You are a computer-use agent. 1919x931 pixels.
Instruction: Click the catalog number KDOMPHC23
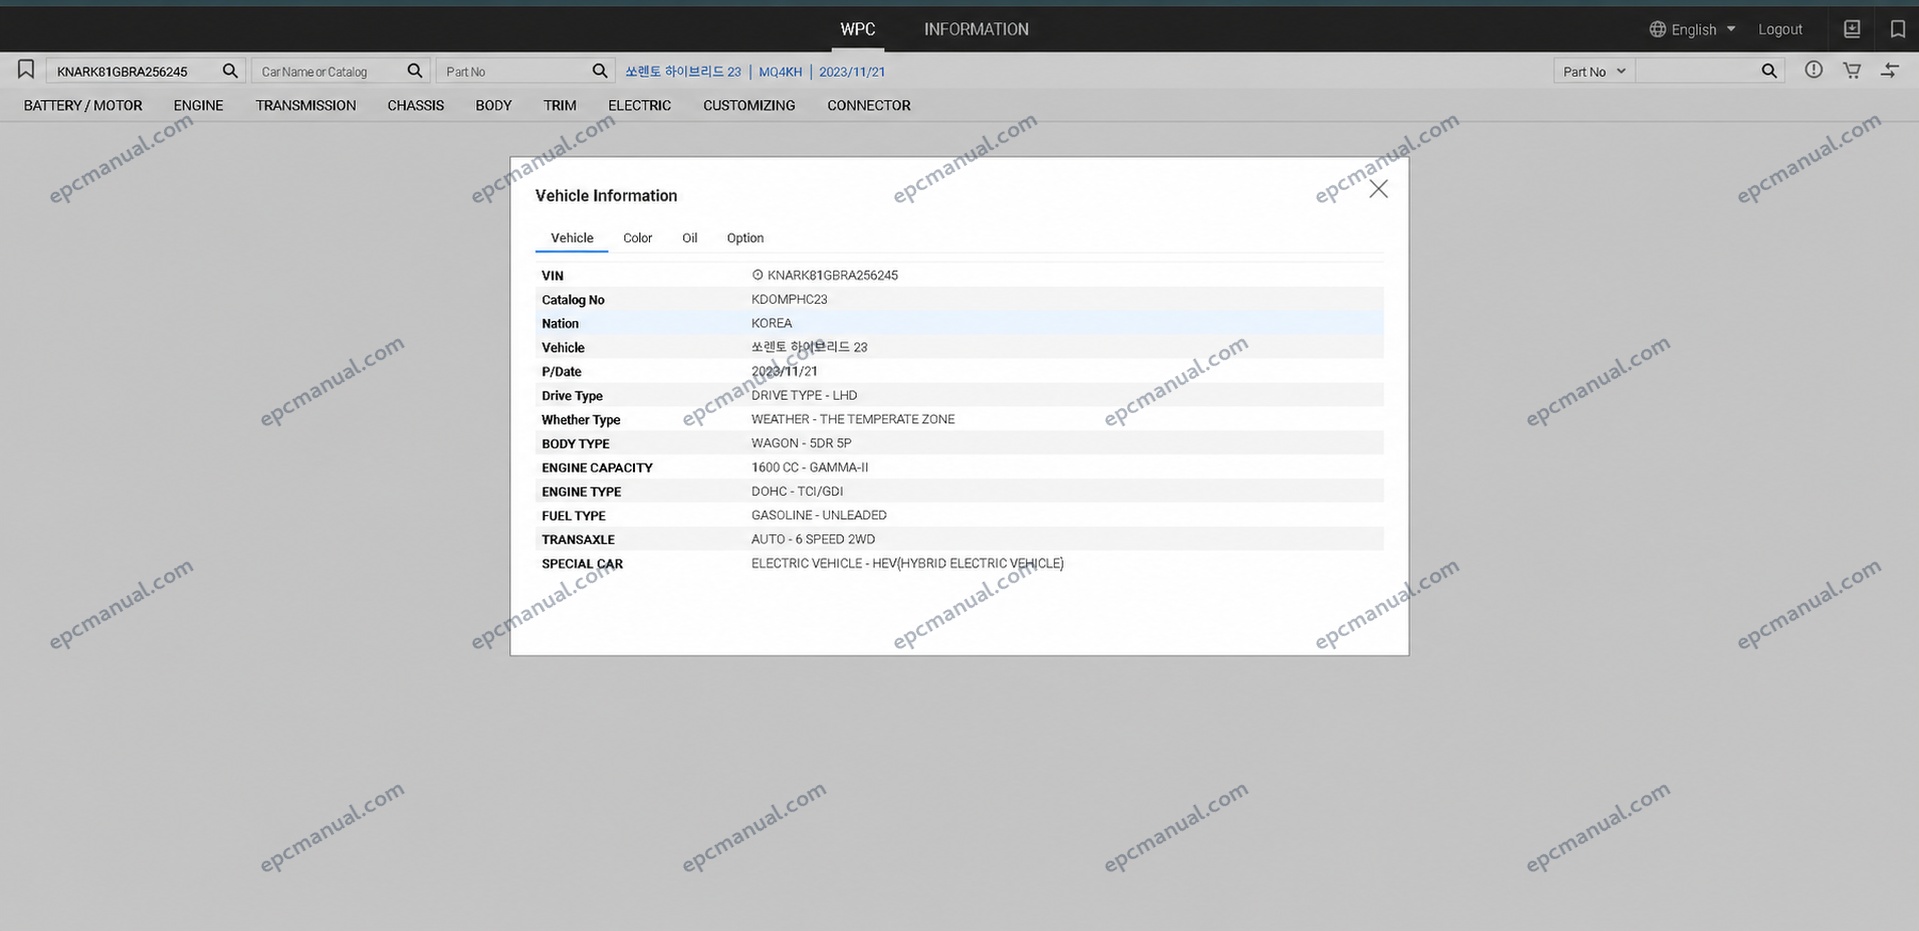789,299
